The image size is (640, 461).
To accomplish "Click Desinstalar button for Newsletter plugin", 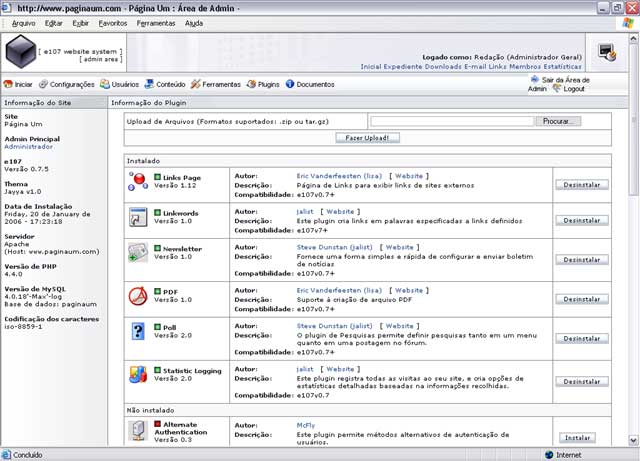I will click(x=582, y=260).
